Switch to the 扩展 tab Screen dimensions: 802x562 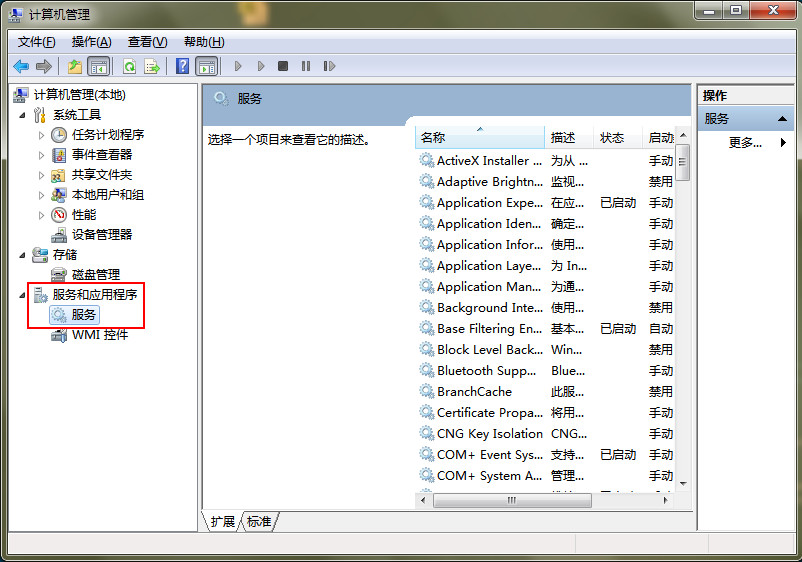coord(222,522)
